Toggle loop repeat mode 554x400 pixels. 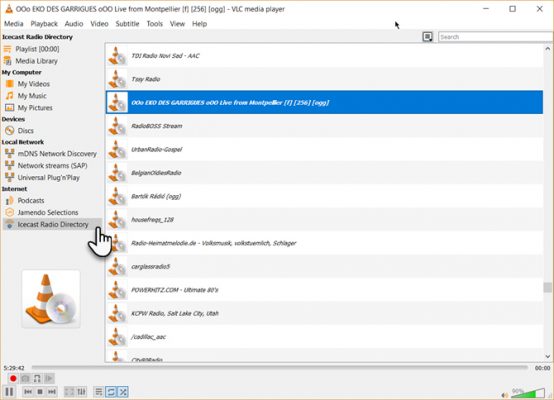point(111,392)
